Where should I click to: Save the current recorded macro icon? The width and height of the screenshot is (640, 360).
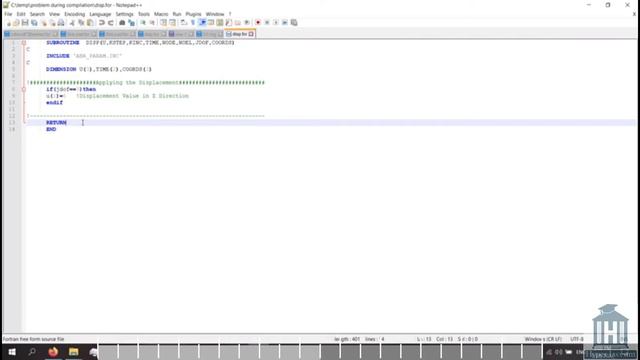[x=294, y=23]
